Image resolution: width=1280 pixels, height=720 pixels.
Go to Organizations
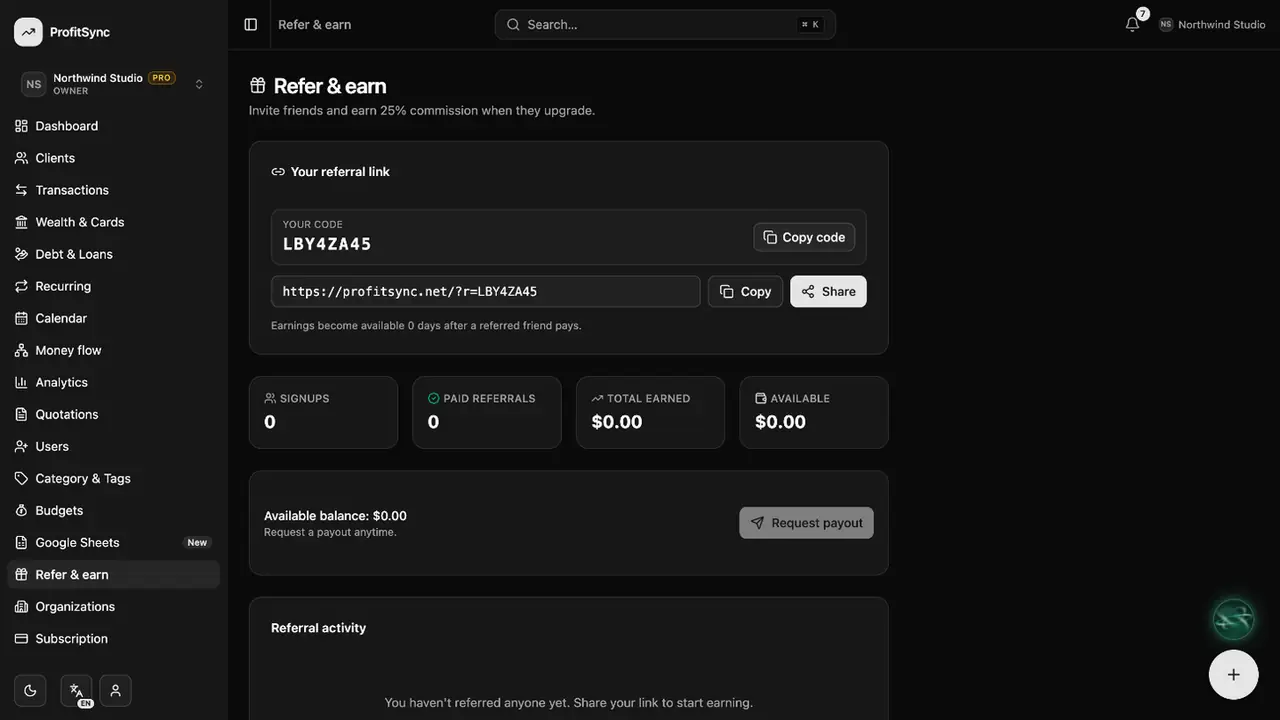[114, 606]
